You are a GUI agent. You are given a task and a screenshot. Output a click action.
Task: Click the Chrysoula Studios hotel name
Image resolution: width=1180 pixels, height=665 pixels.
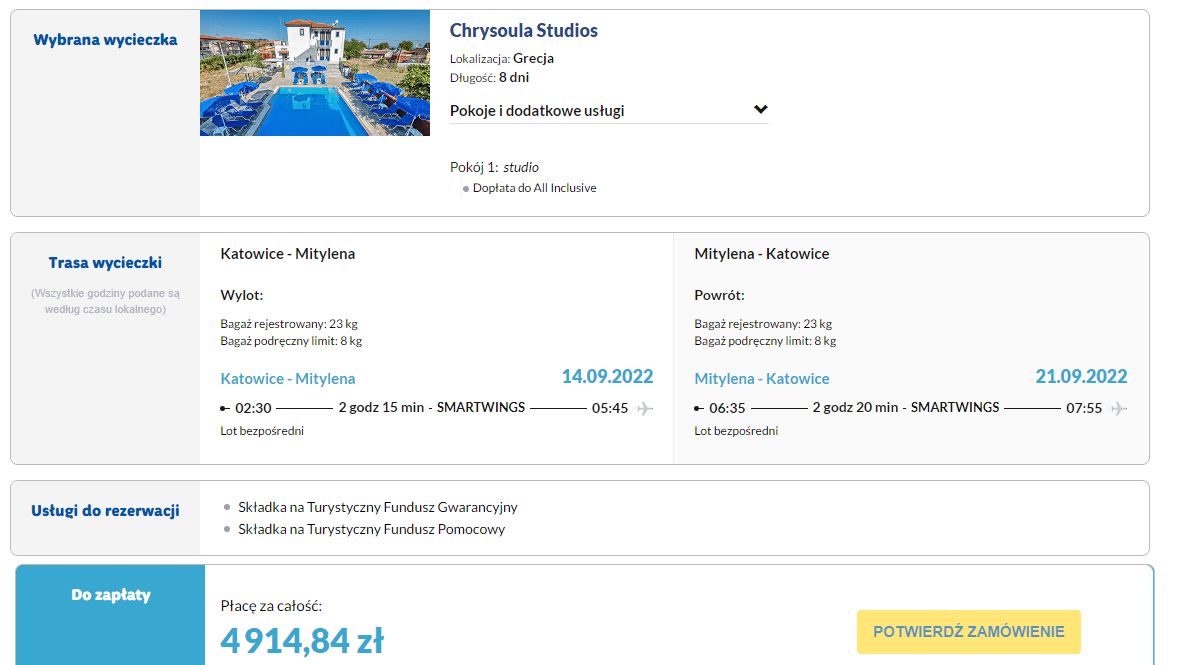[x=523, y=30]
